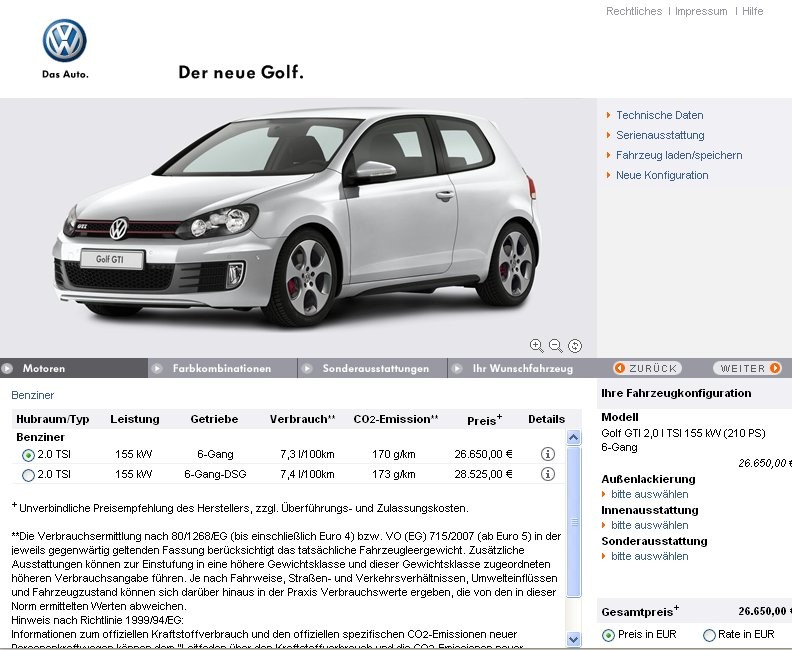The image size is (792, 650).
Task: Click scrollbar down arrow in engine list
Action: (573, 639)
